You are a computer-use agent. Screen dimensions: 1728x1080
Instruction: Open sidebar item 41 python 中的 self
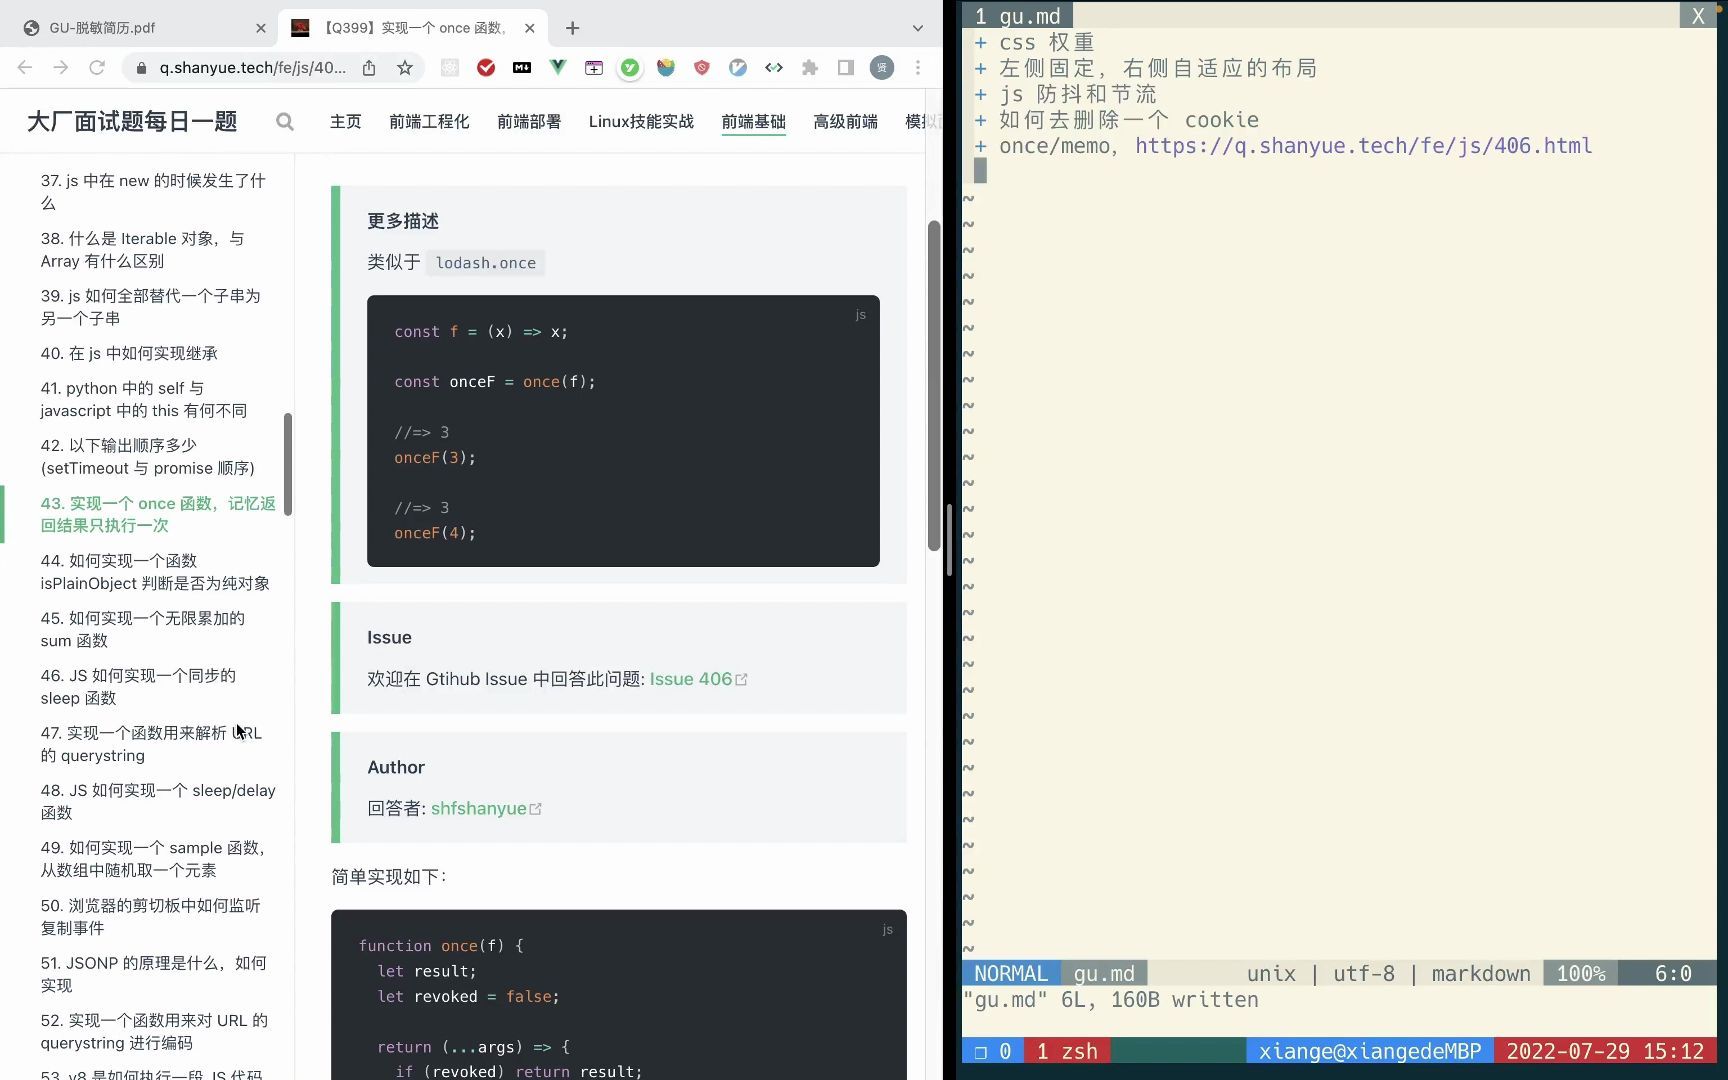coord(144,399)
